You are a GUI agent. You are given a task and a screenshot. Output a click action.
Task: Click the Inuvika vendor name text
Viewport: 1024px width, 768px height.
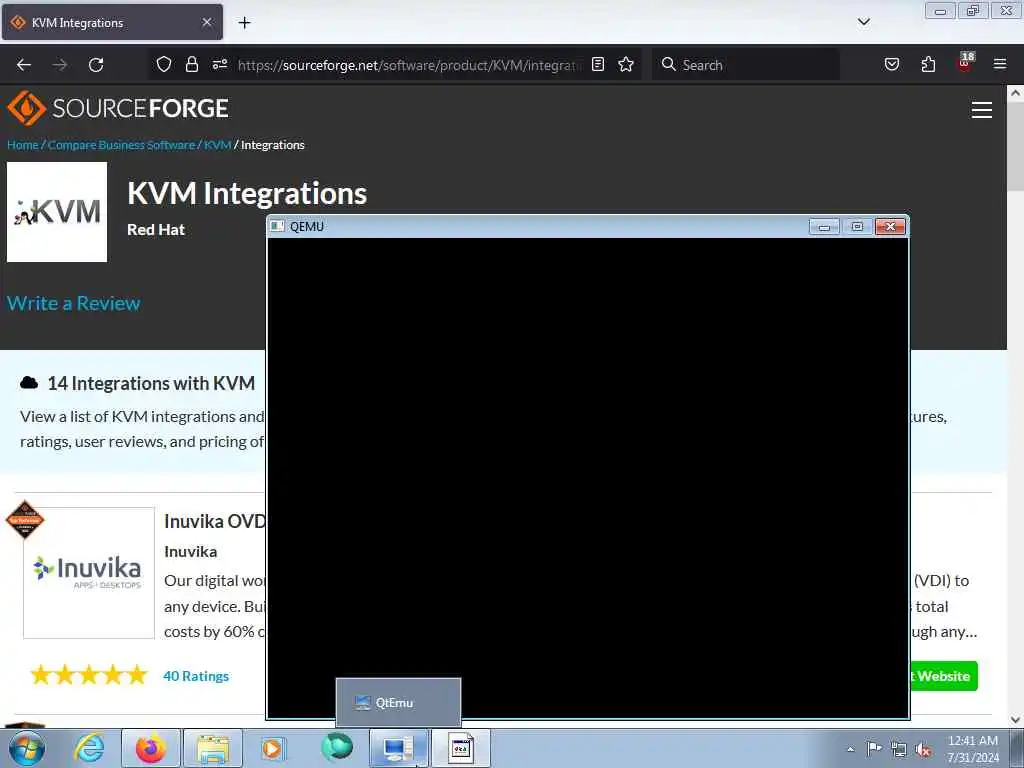click(x=191, y=552)
